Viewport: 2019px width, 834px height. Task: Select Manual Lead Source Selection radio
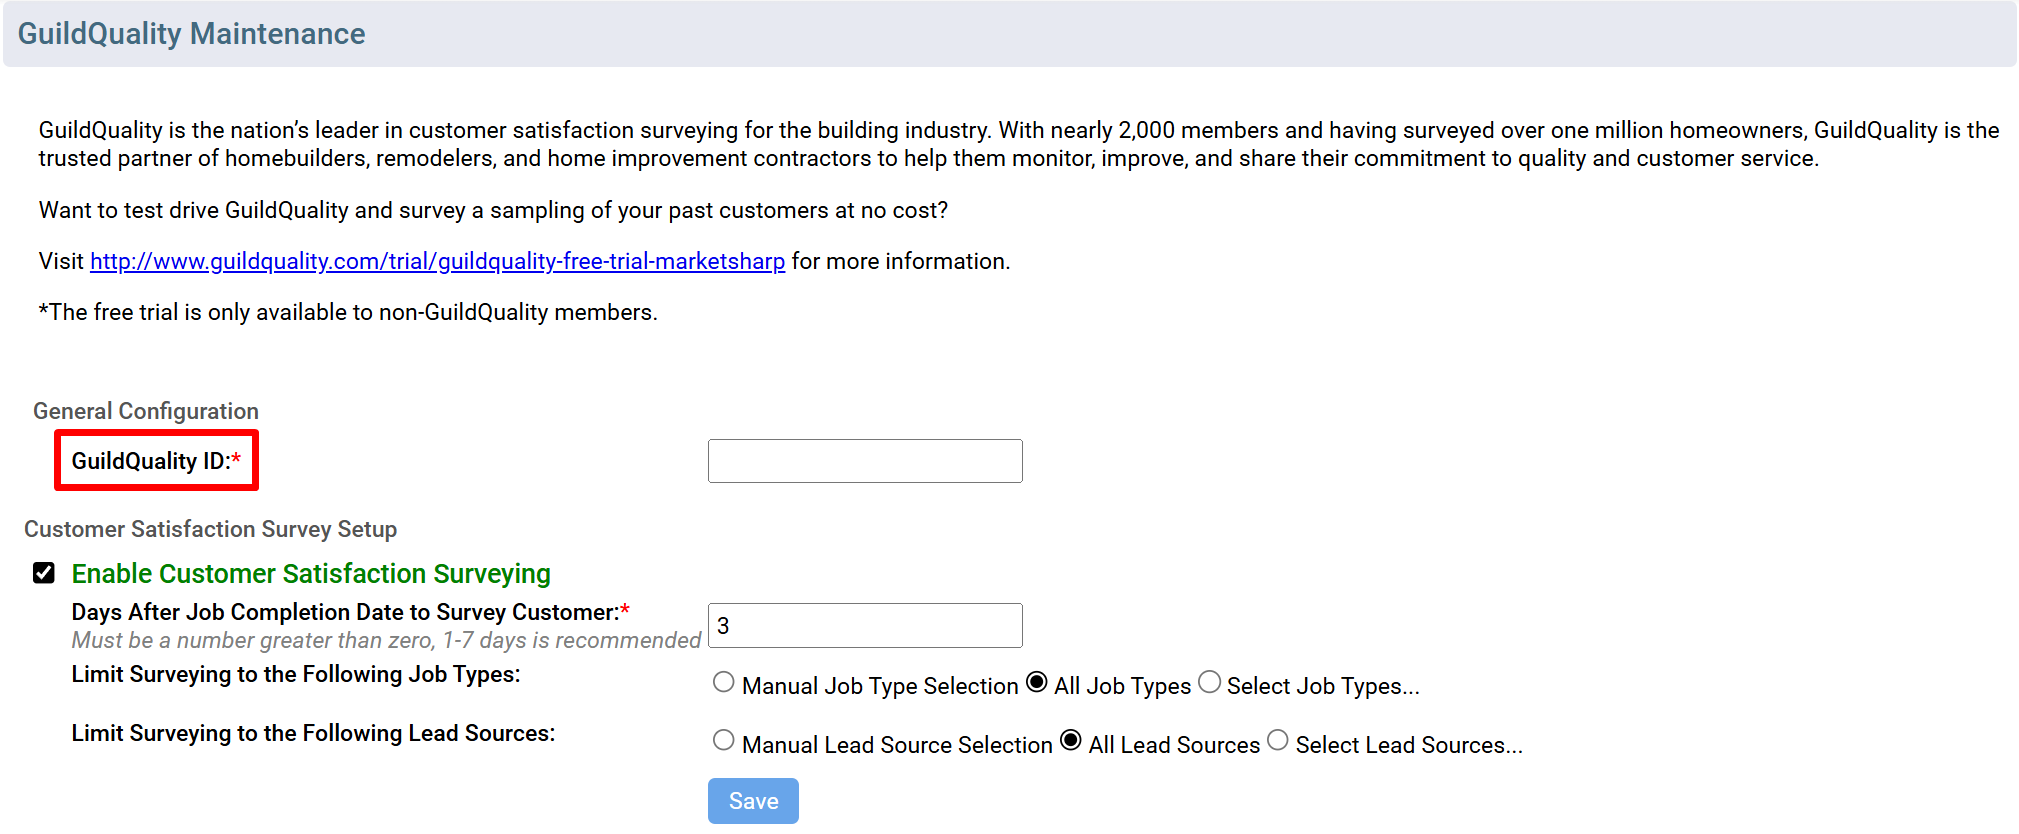coord(724,741)
